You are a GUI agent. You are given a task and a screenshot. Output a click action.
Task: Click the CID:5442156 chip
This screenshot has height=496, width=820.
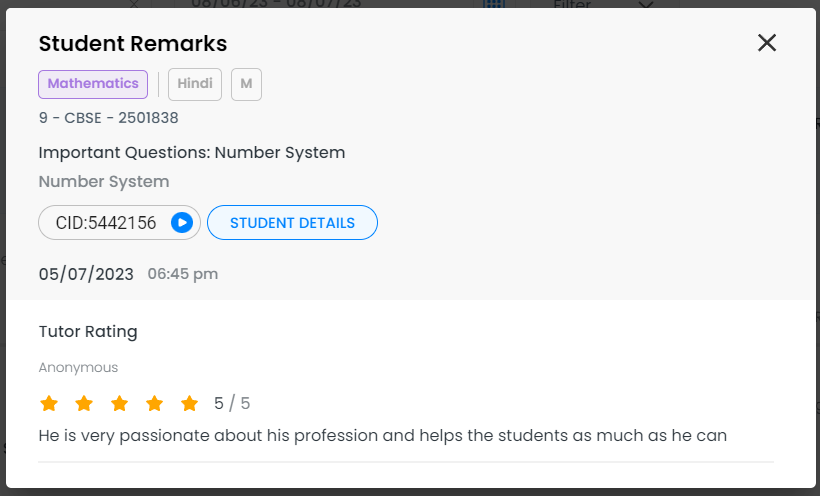pyautogui.click(x=107, y=223)
